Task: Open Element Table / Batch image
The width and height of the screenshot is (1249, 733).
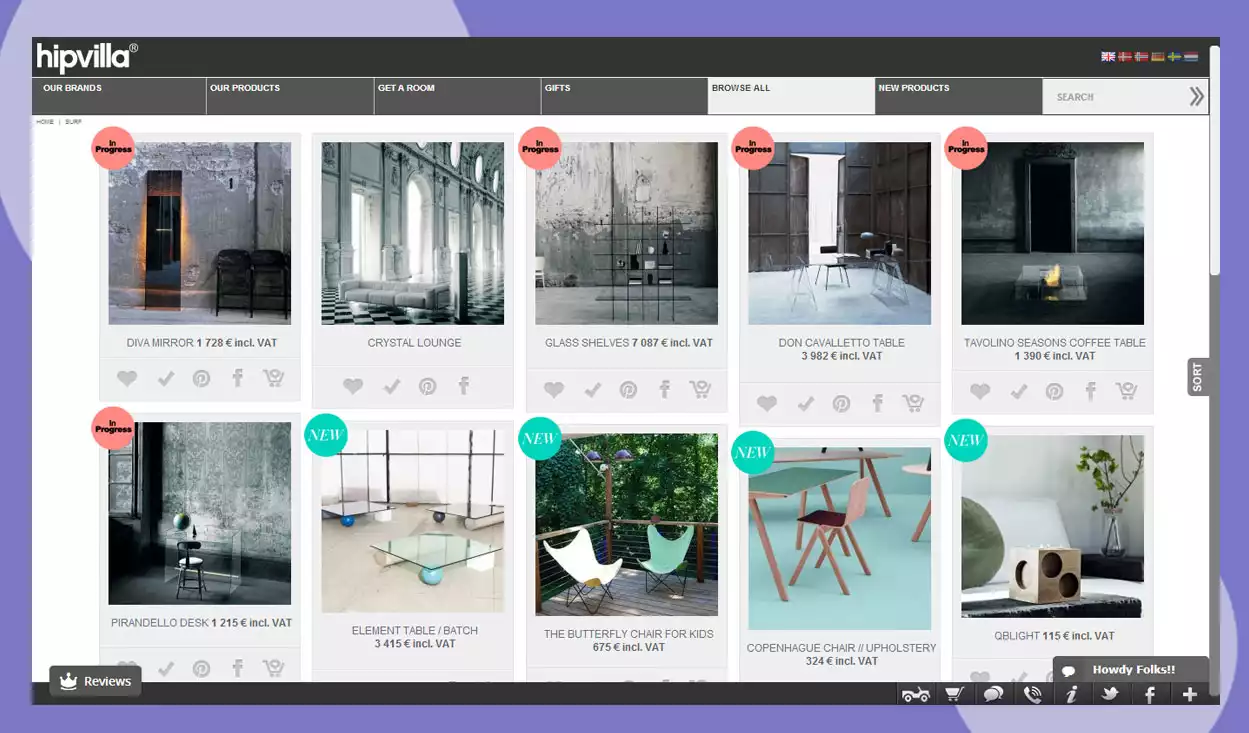Action: 413,521
